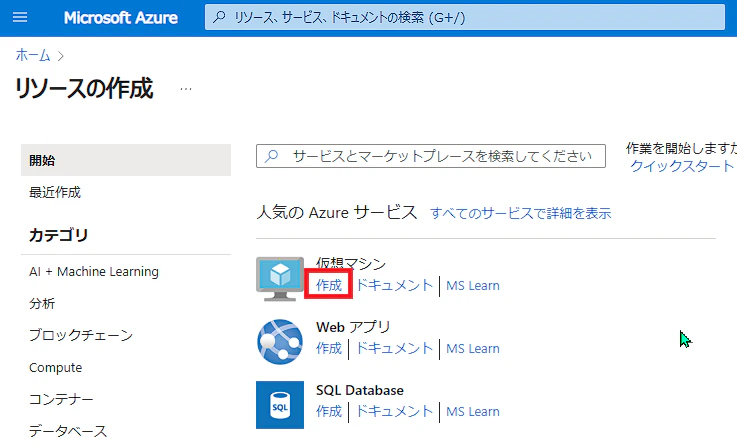Click the magnifier icon in marketplace search
737x446 pixels.
point(272,156)
